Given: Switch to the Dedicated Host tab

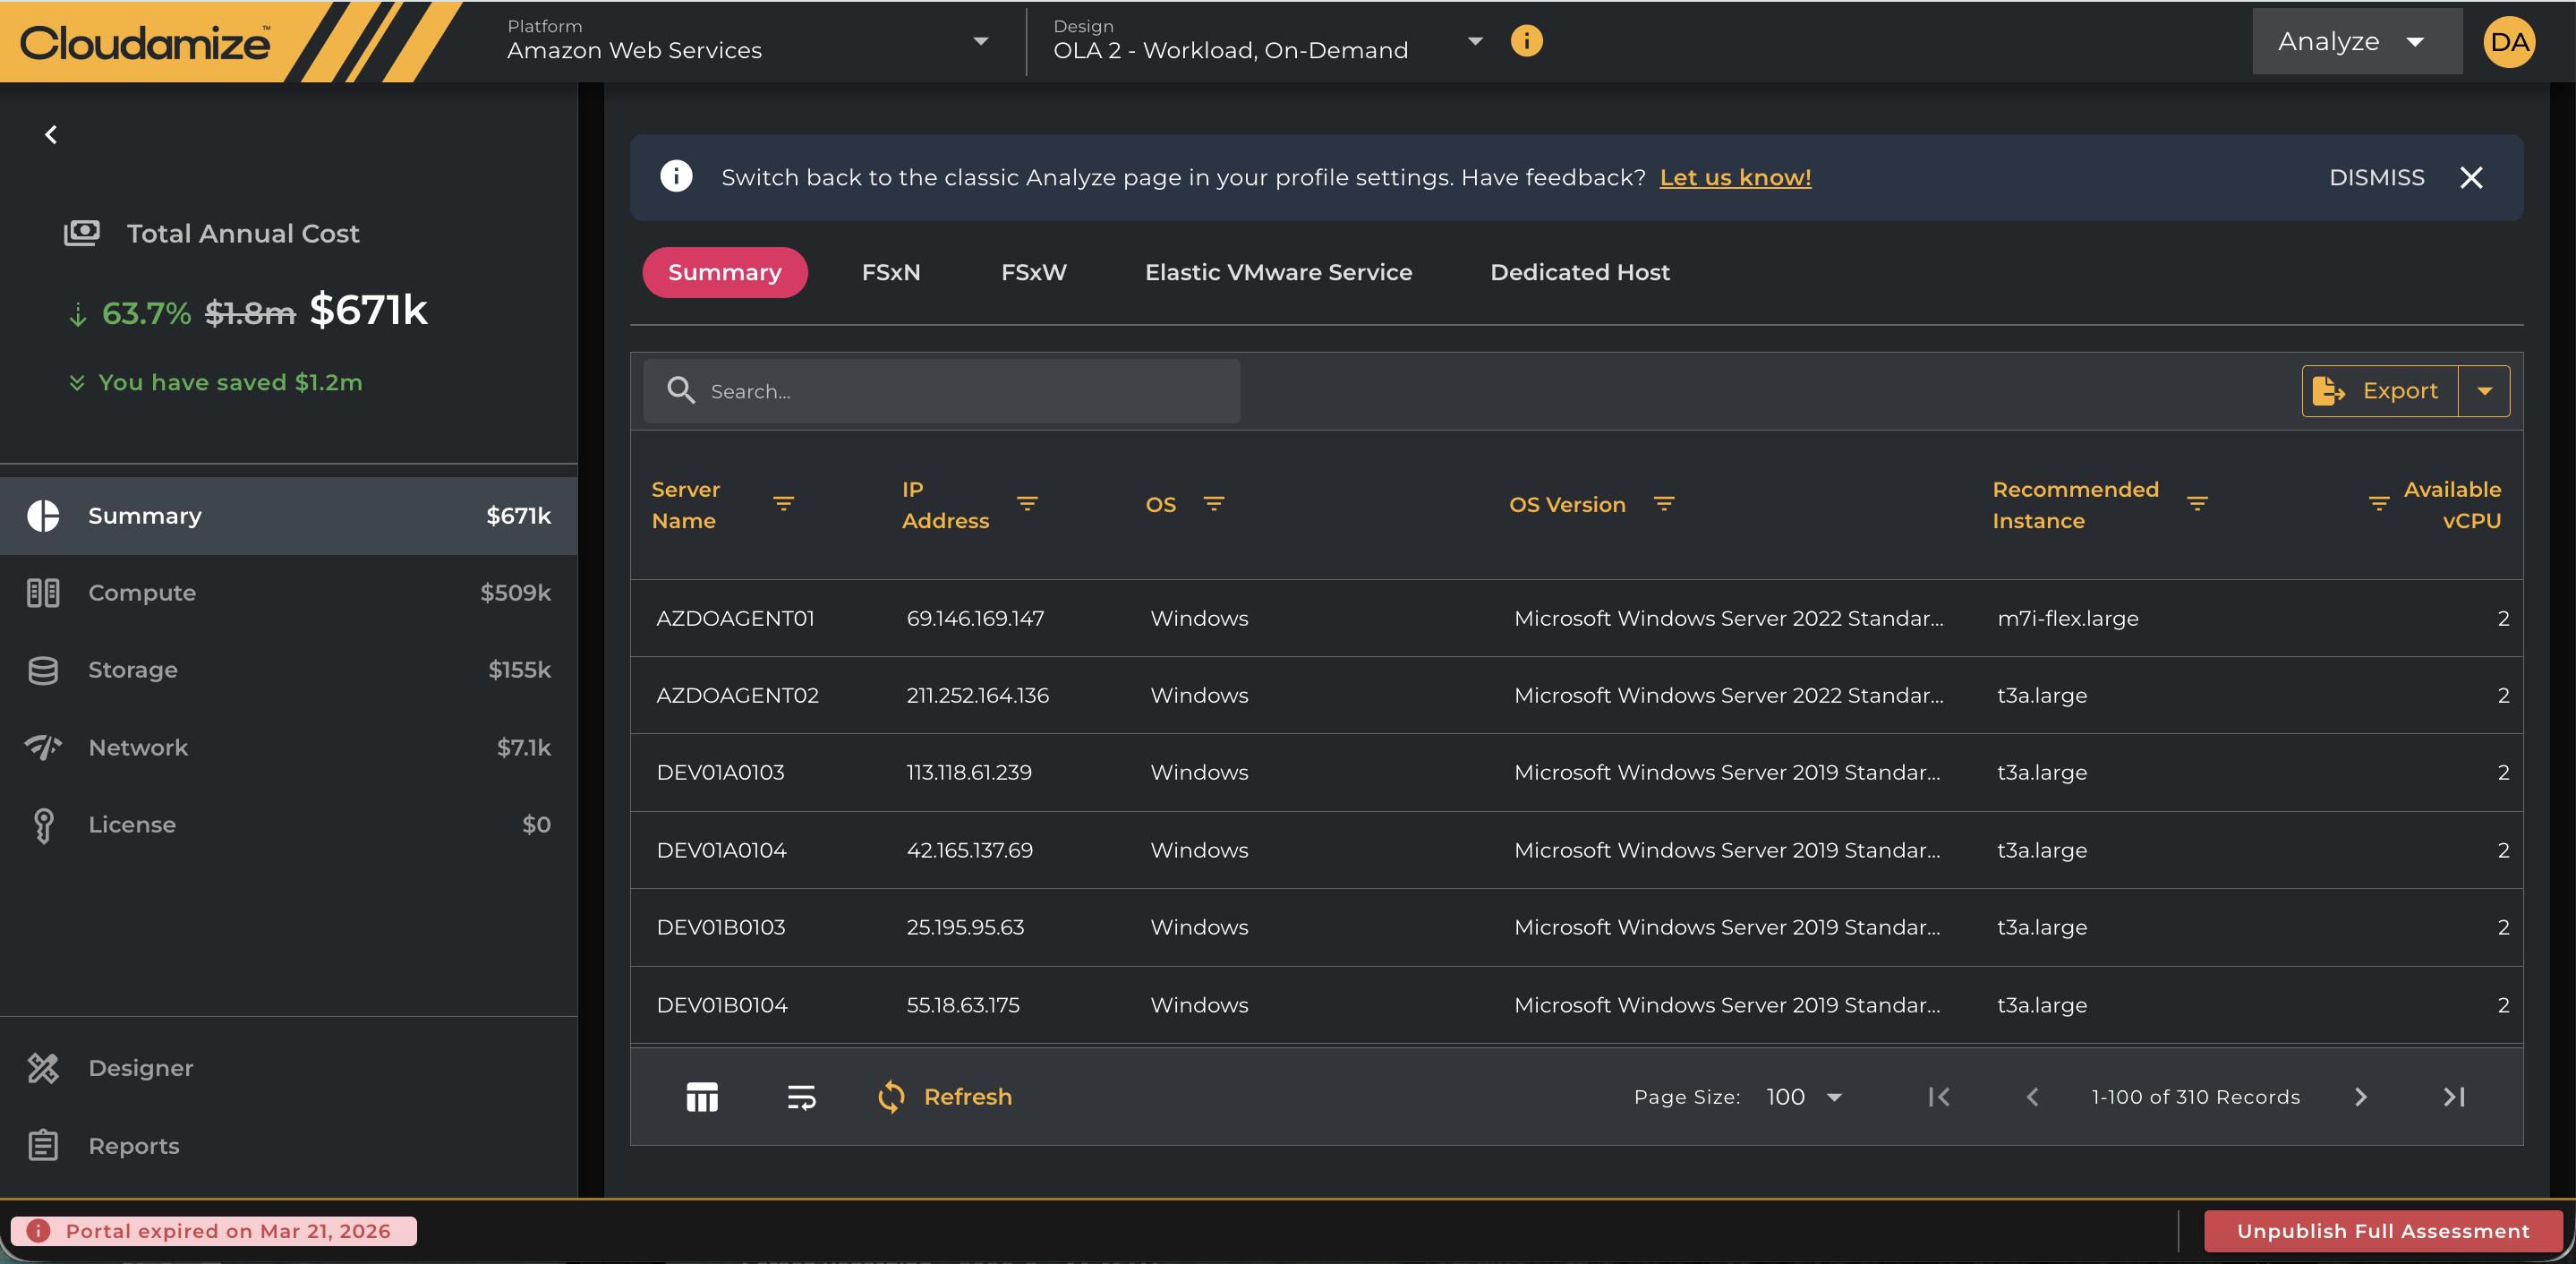Looking at the screenshot, I should pyautogui.click(x=1580, y=272).
